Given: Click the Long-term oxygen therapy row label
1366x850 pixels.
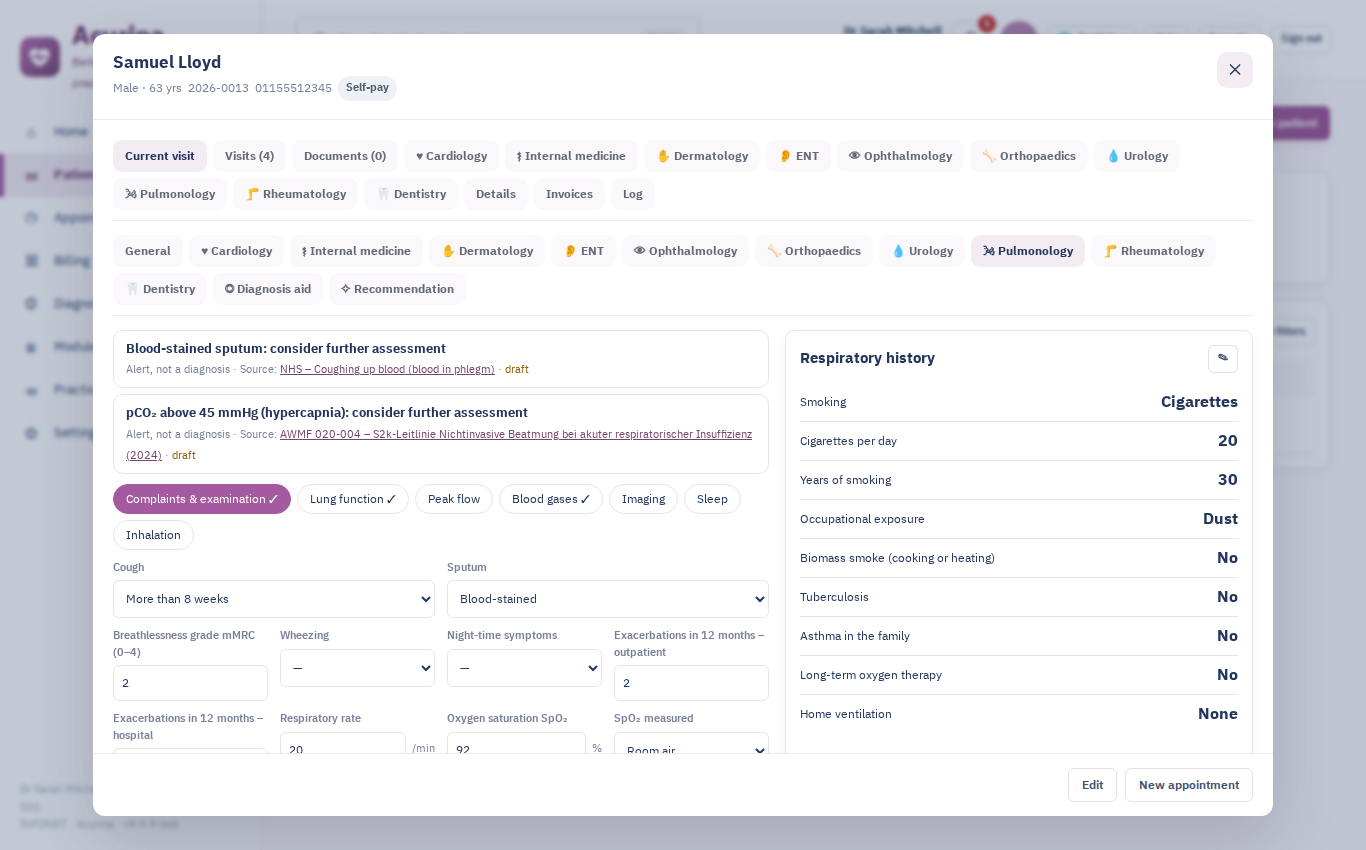Looking at the screenshot, I should coord(871,675).
